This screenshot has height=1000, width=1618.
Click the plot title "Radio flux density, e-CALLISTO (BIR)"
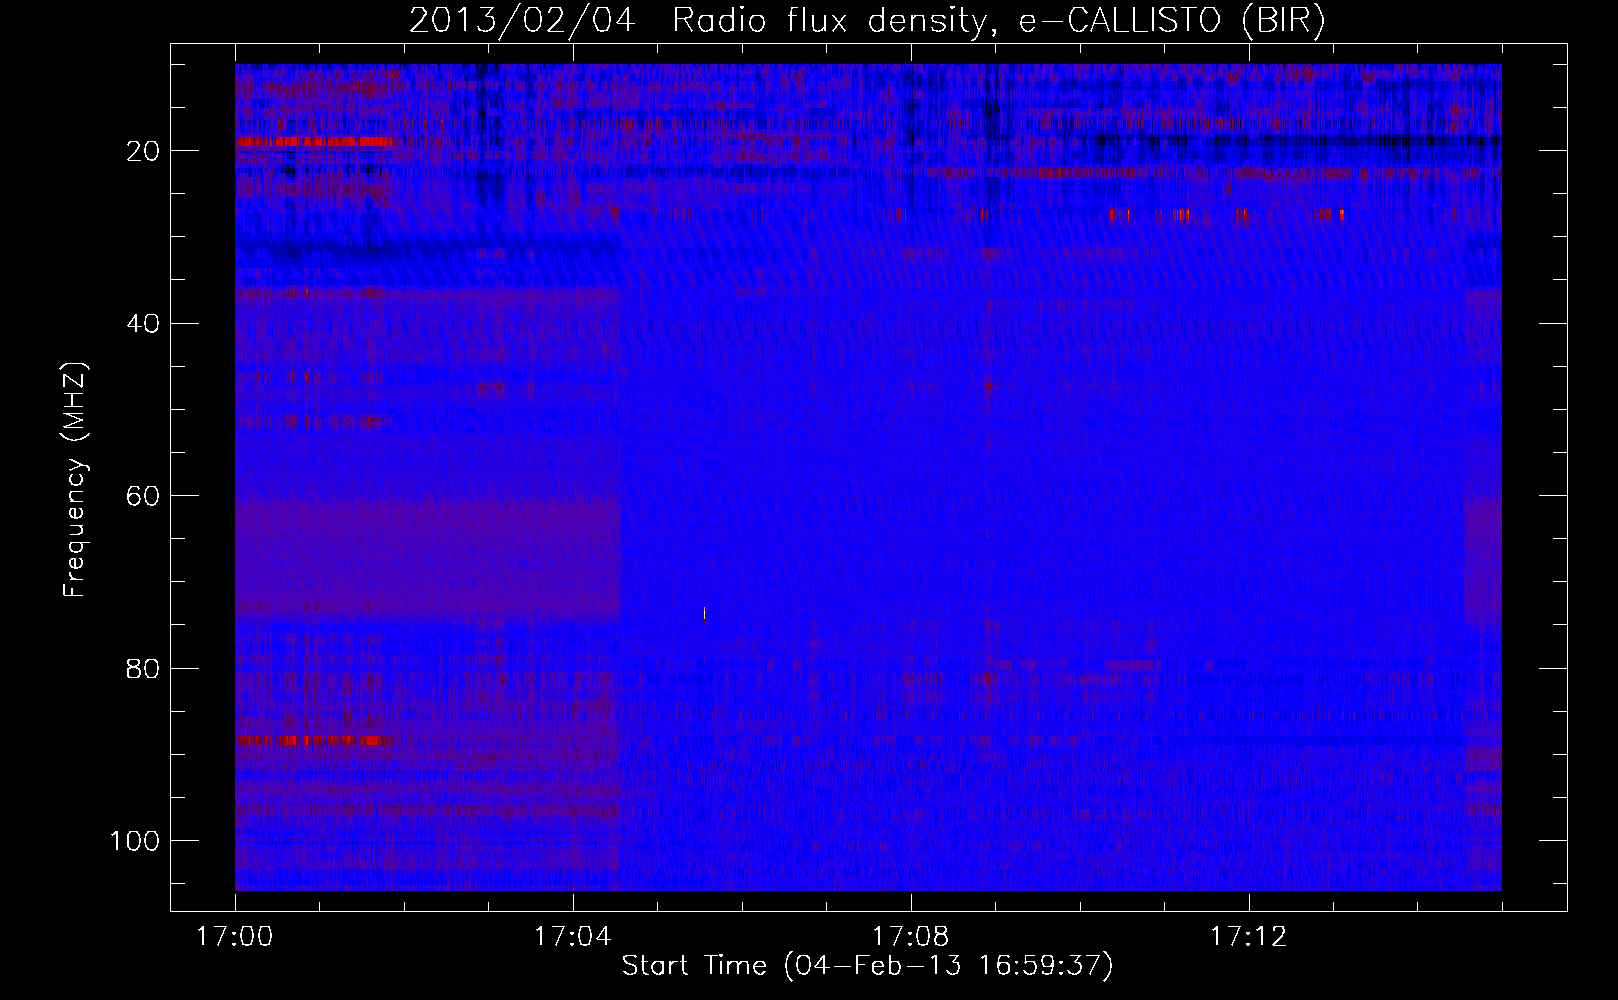998,21
